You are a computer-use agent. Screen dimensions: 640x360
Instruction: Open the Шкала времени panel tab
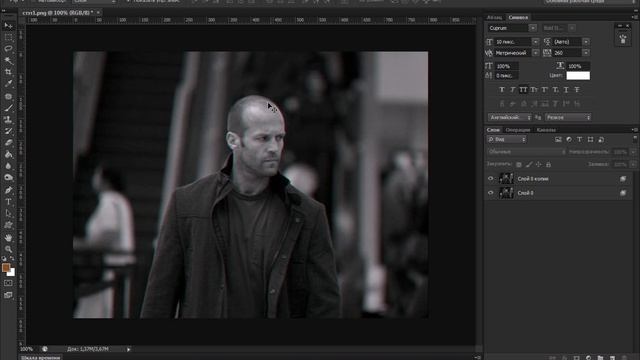click(40, 358)
